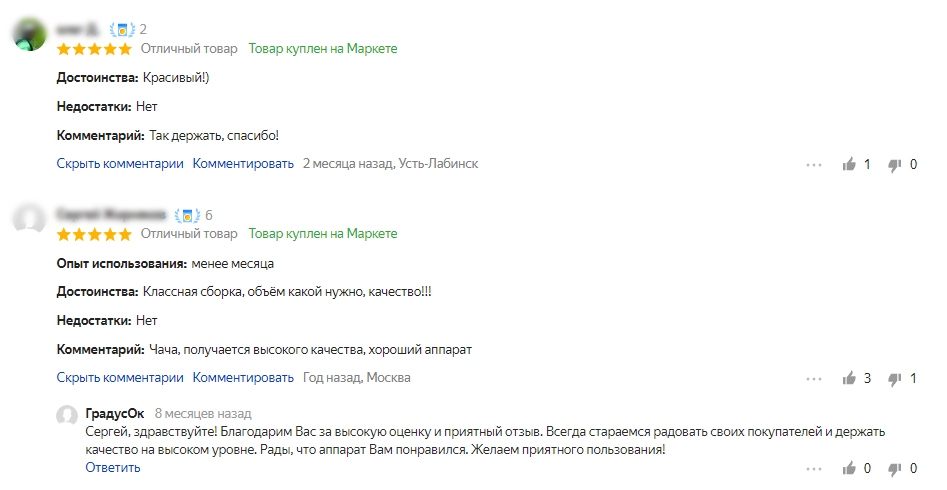
Task: Thumbs up the ГрадусОк reply
Action: click(850, 468)
